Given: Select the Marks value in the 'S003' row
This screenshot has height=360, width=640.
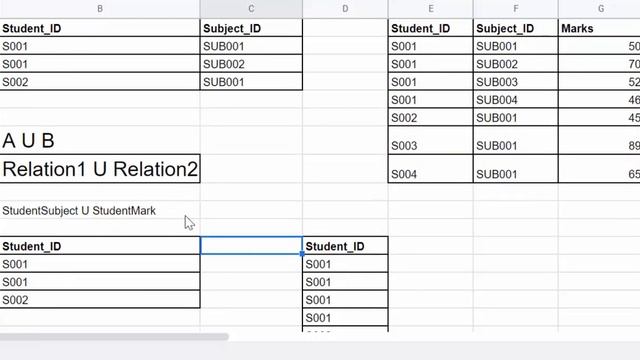Looking at the screenshot, I should tap(599, 140).
